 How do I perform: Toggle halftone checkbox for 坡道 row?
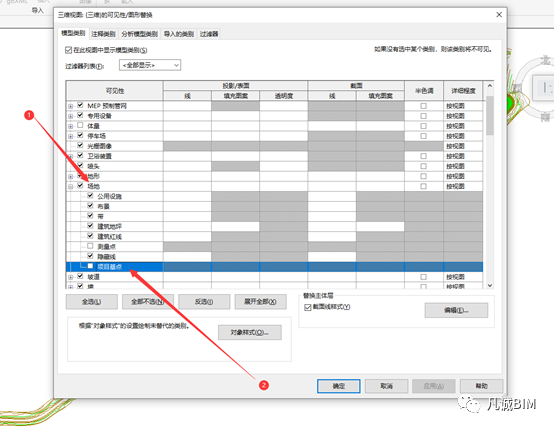423,277
